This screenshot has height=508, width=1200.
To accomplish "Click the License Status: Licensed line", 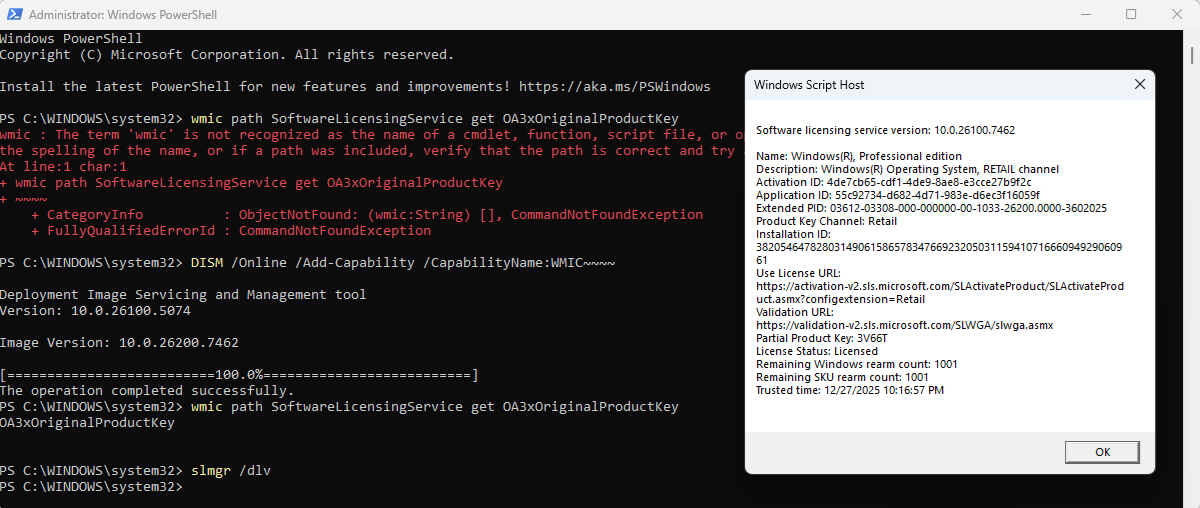I will click(817, 351).
